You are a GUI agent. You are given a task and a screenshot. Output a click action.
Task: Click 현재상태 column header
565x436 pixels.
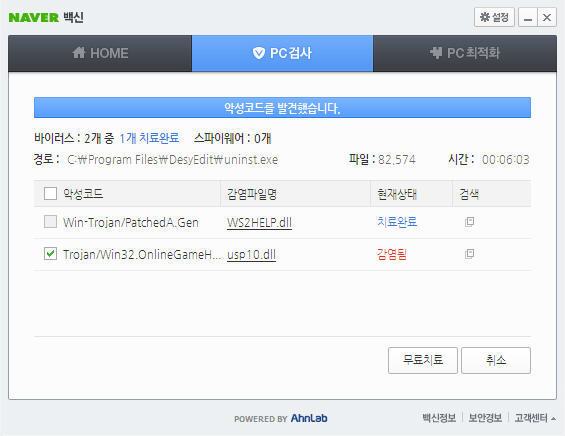397,194
